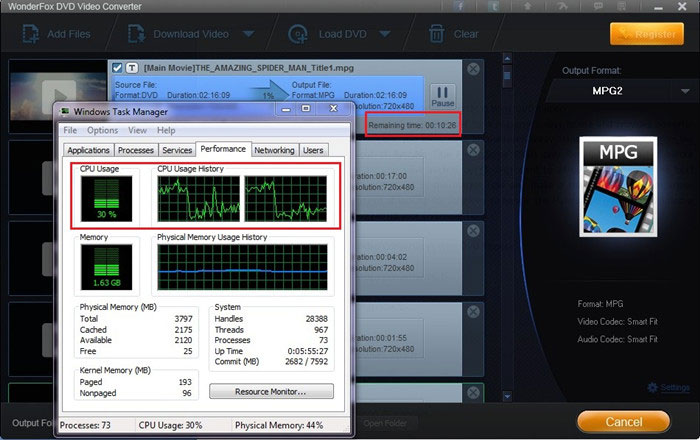Click the Physical Memory Usage History graph
The height and width of the screenshot is (440, 700).
point(242,267)
